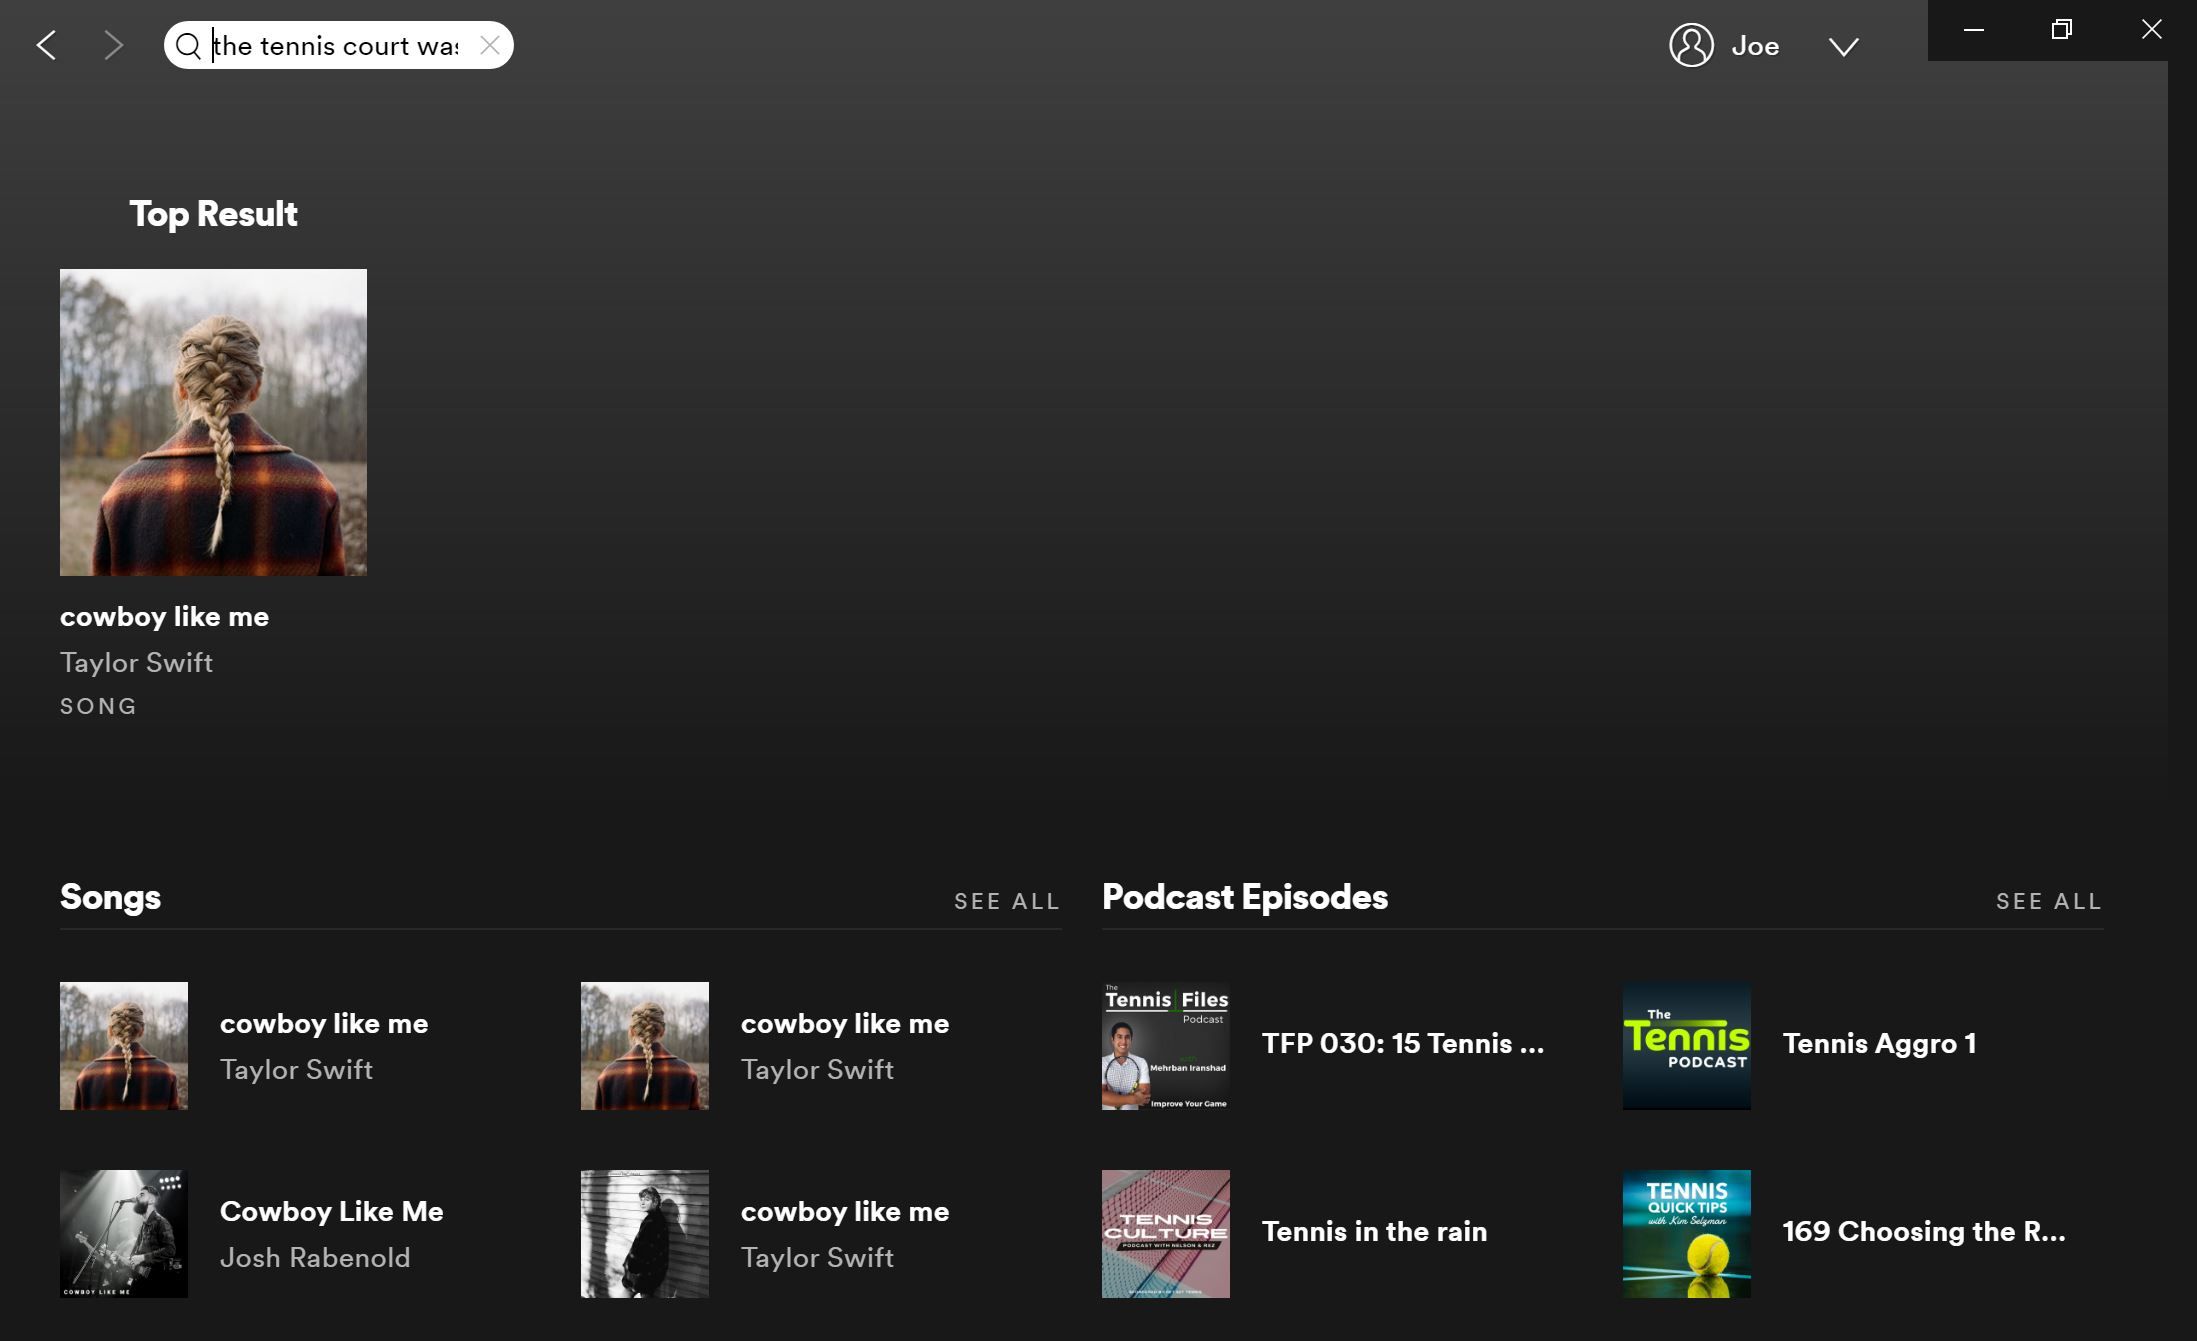This screenshot has width=2197, height=1341.
Task: Click the TFP 030: 15 Tennis episode title
Action: pyautogui.click(x=1404, y=1043)
